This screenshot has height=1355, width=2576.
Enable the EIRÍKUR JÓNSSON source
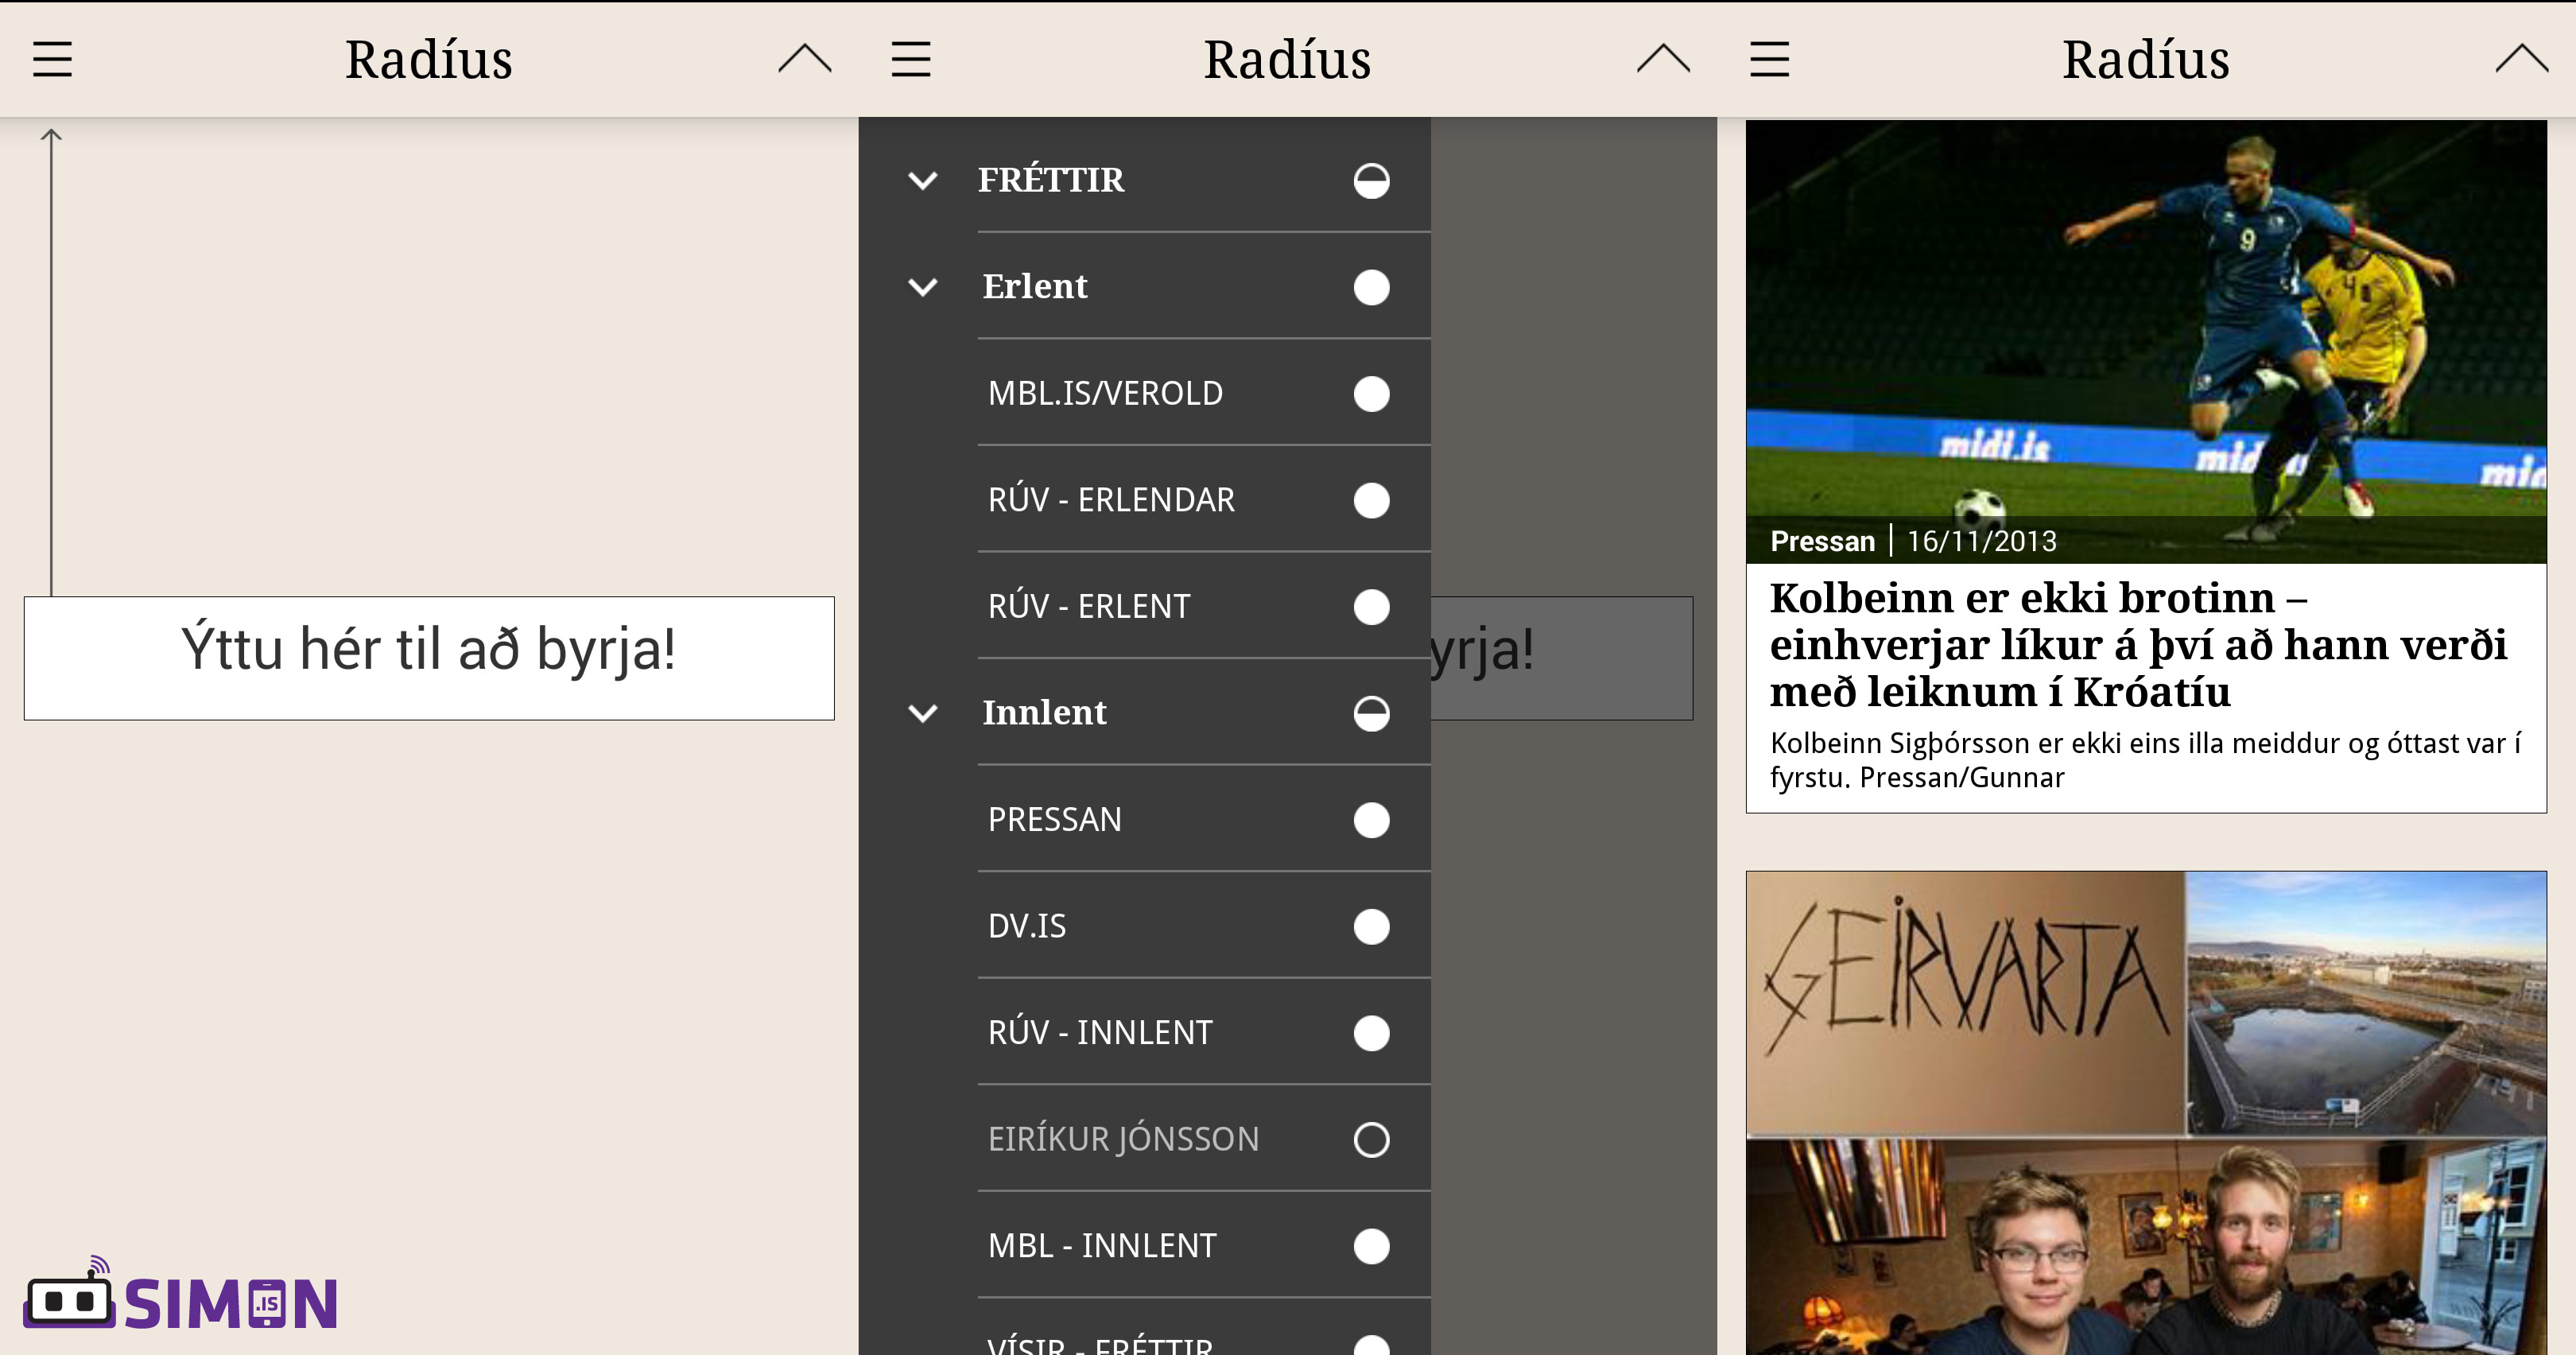tap(1371, 1139)
